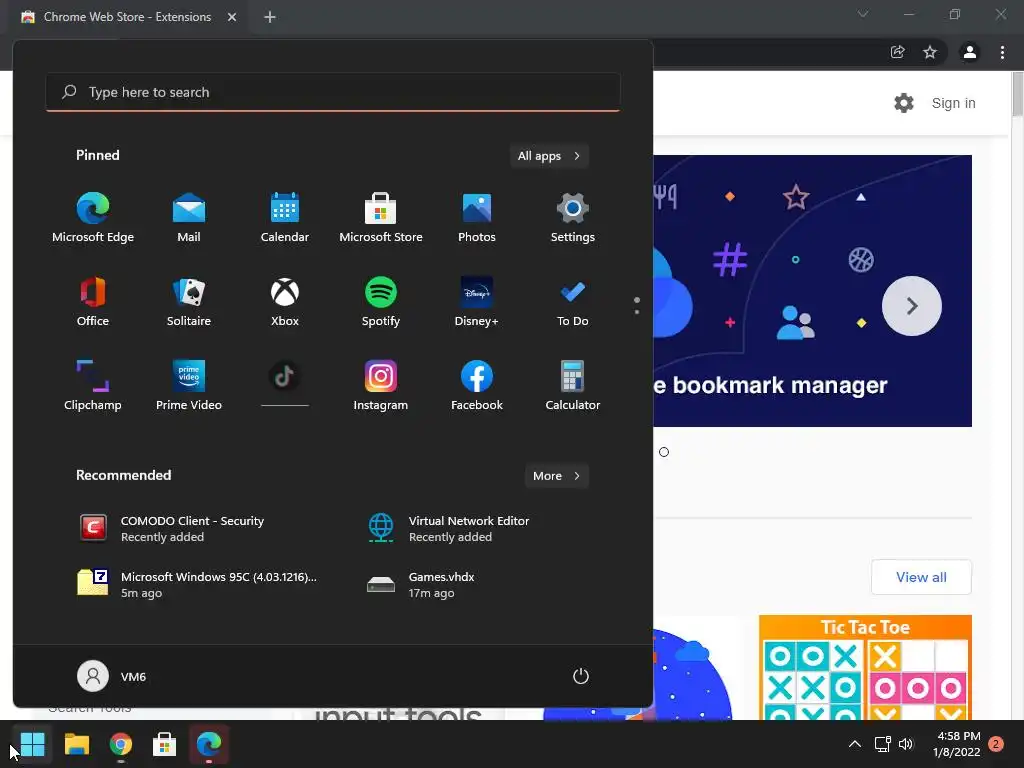Launch the Office app
This screenshot has height=768, width=1024.
[x=93, y=302]
